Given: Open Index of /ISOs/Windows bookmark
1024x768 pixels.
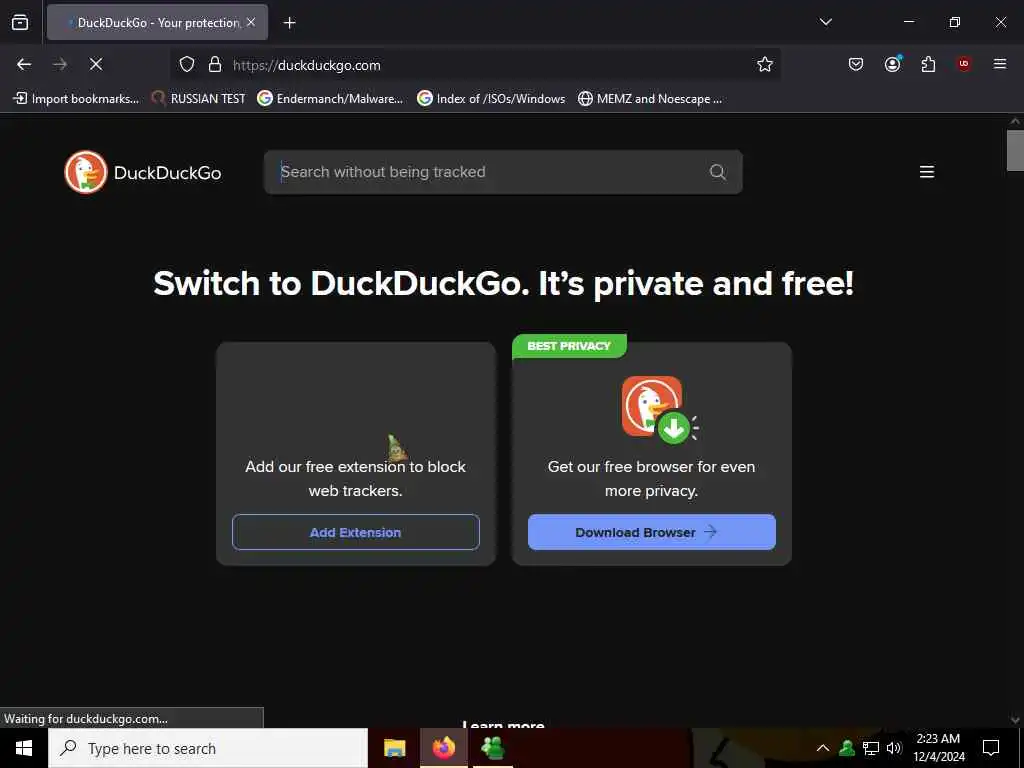Looking at the screenshot, I should pos(492,99).
